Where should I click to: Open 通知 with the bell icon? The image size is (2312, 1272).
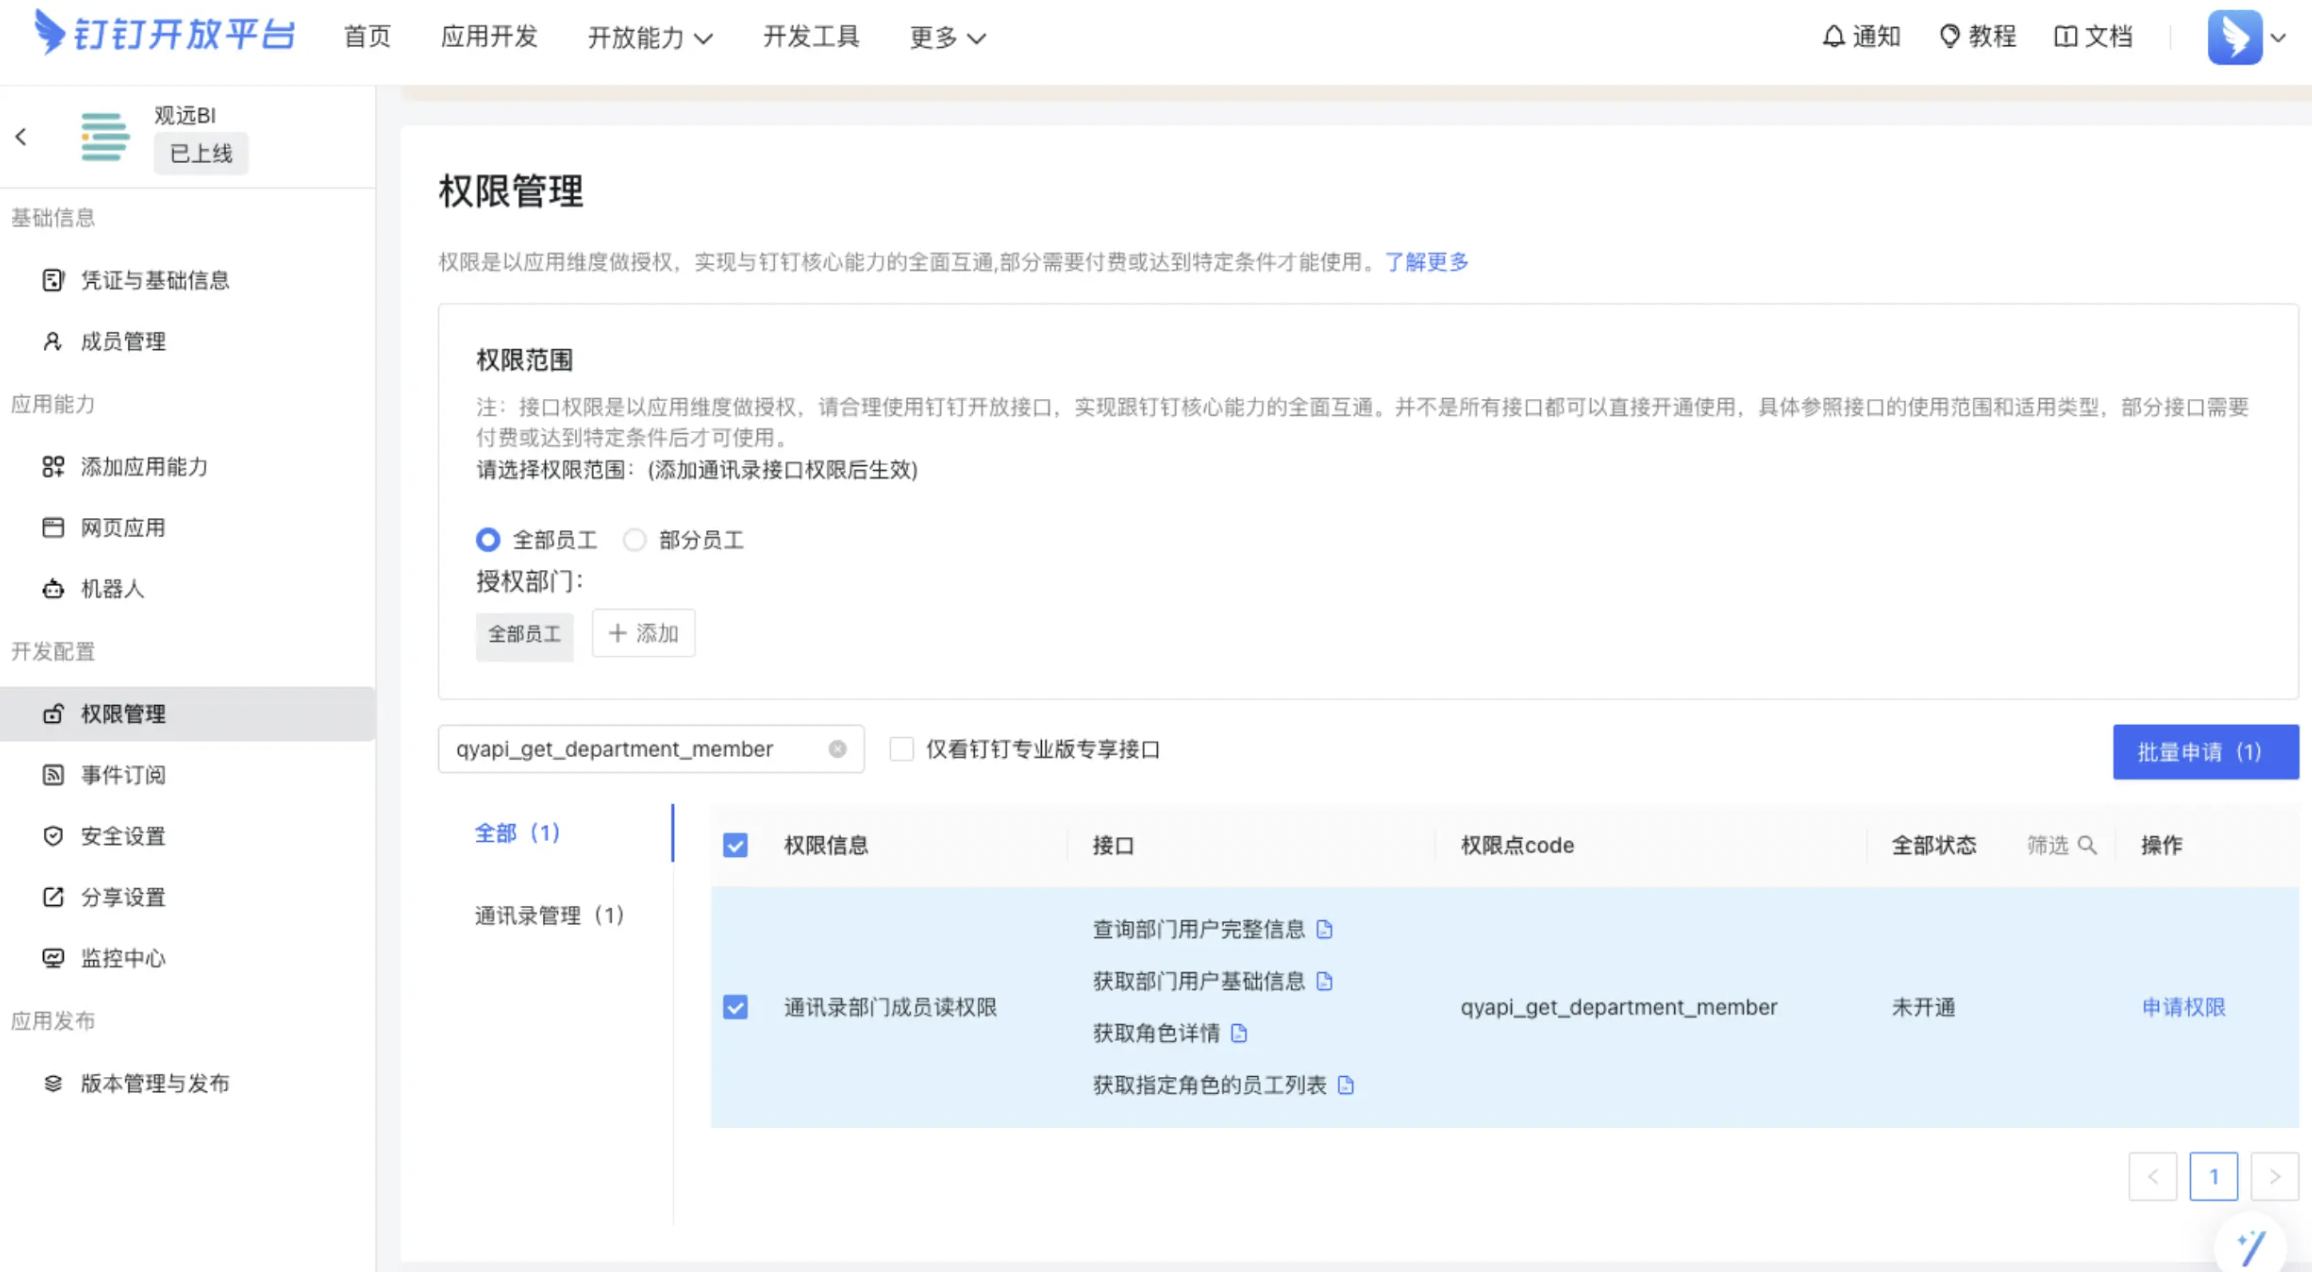click(1860, 37)
